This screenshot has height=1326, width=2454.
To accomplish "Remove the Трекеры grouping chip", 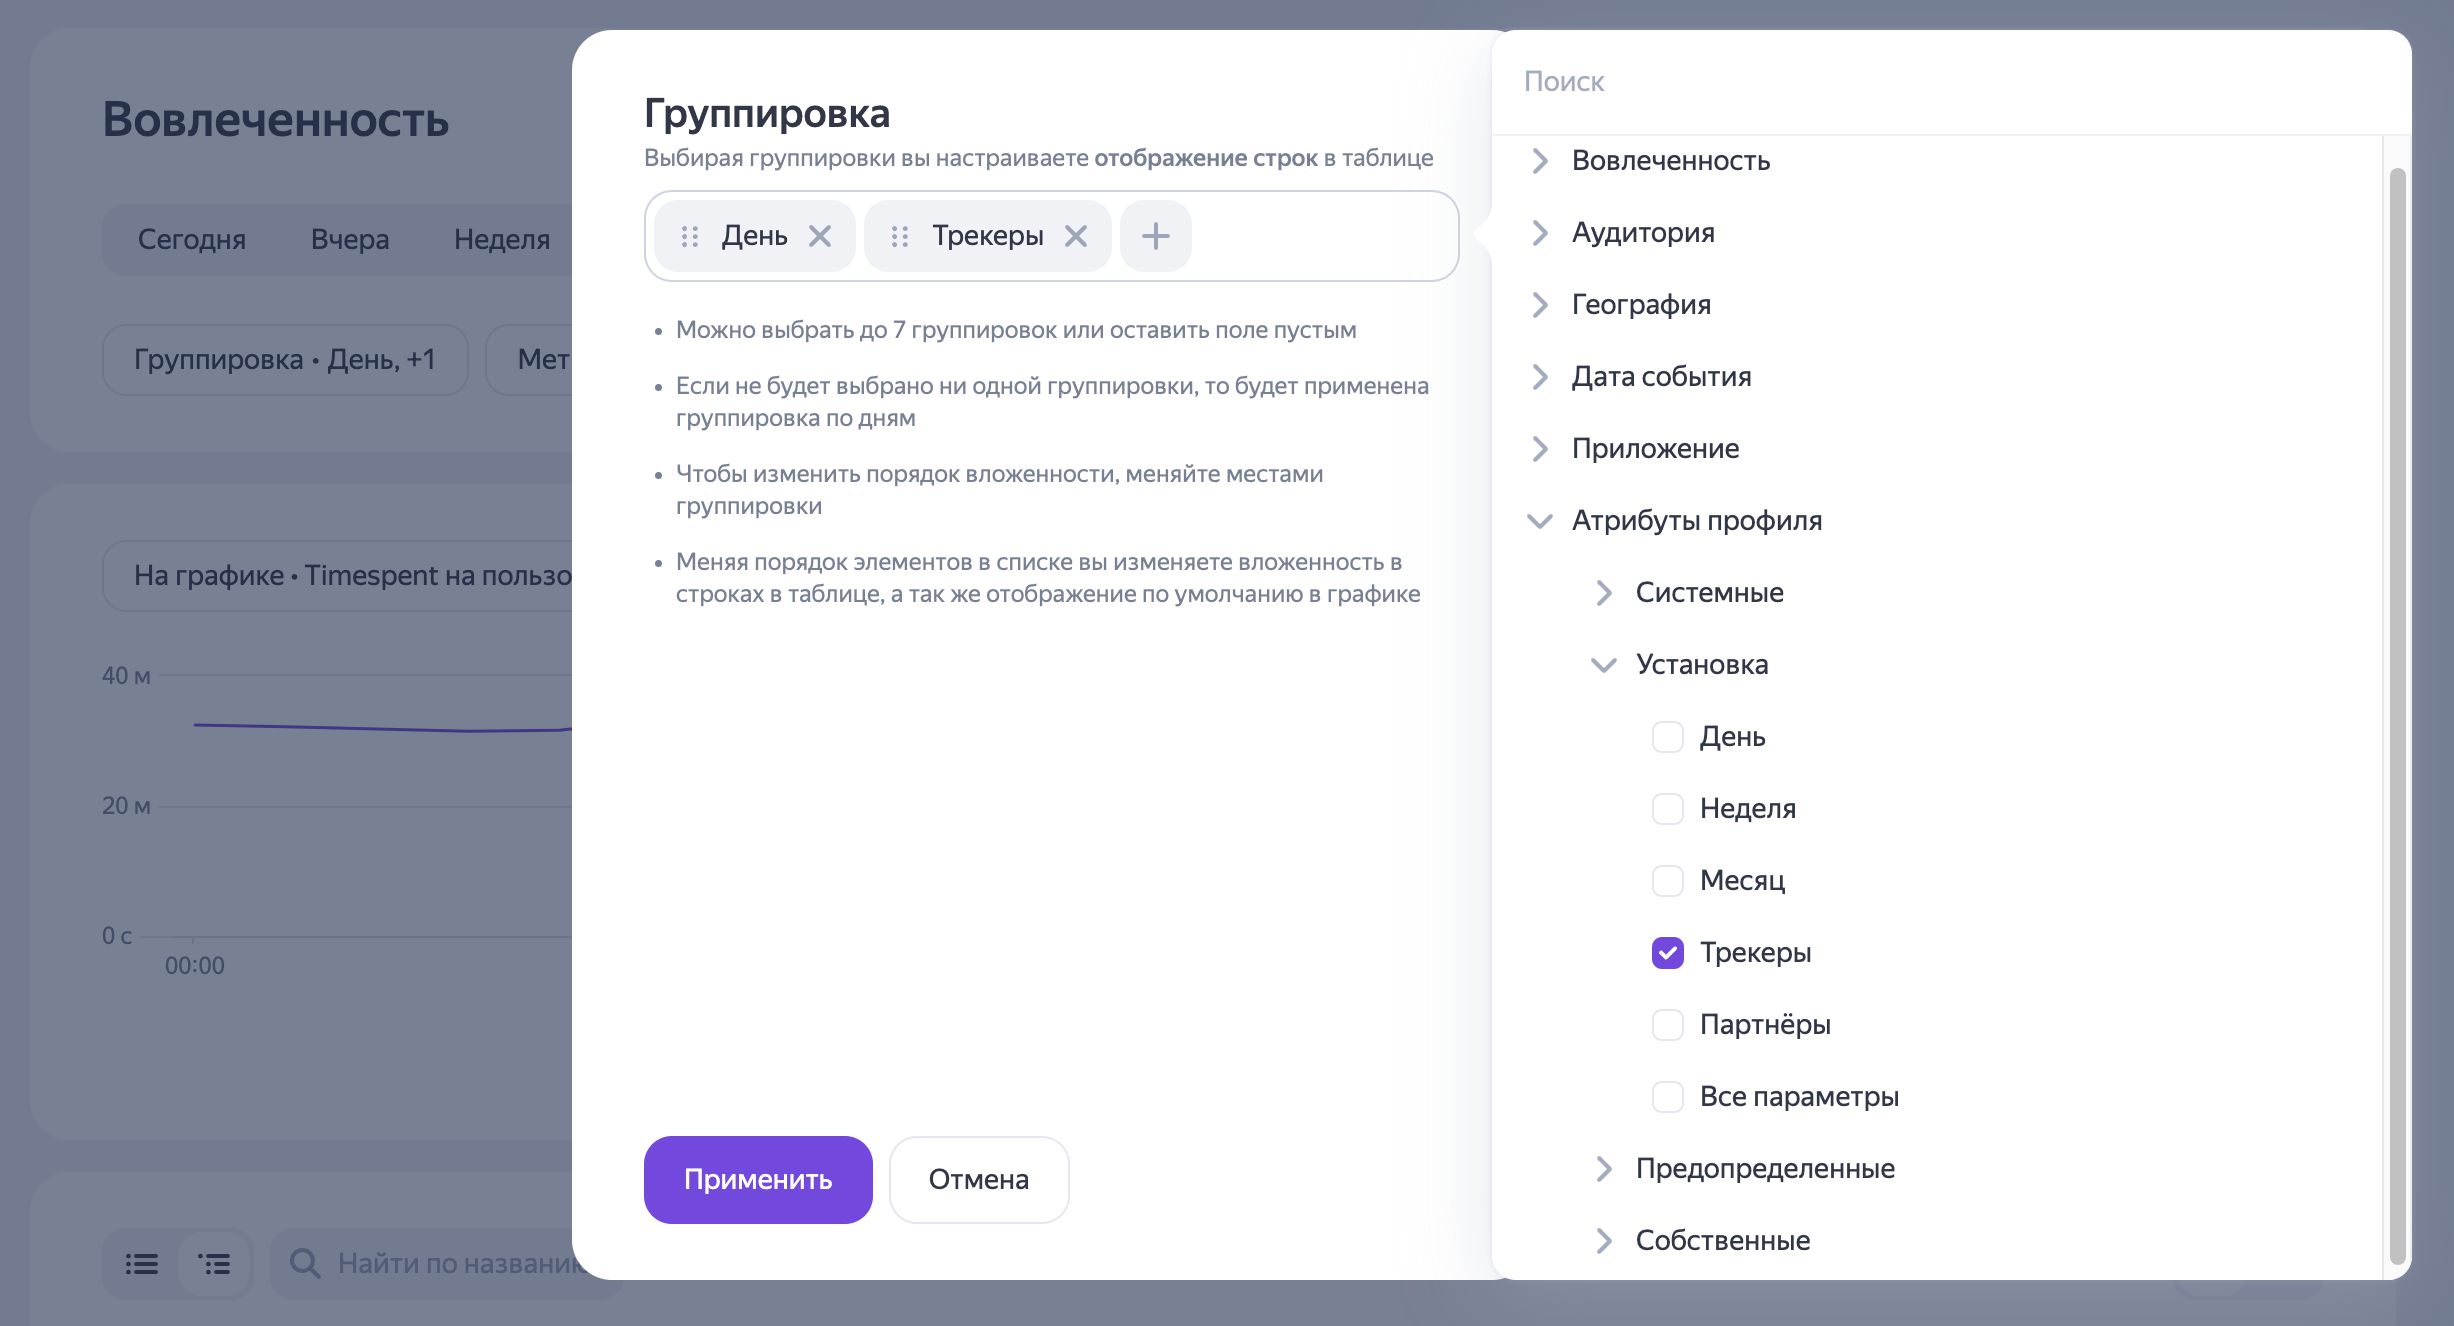I will tap(1076, 236).
